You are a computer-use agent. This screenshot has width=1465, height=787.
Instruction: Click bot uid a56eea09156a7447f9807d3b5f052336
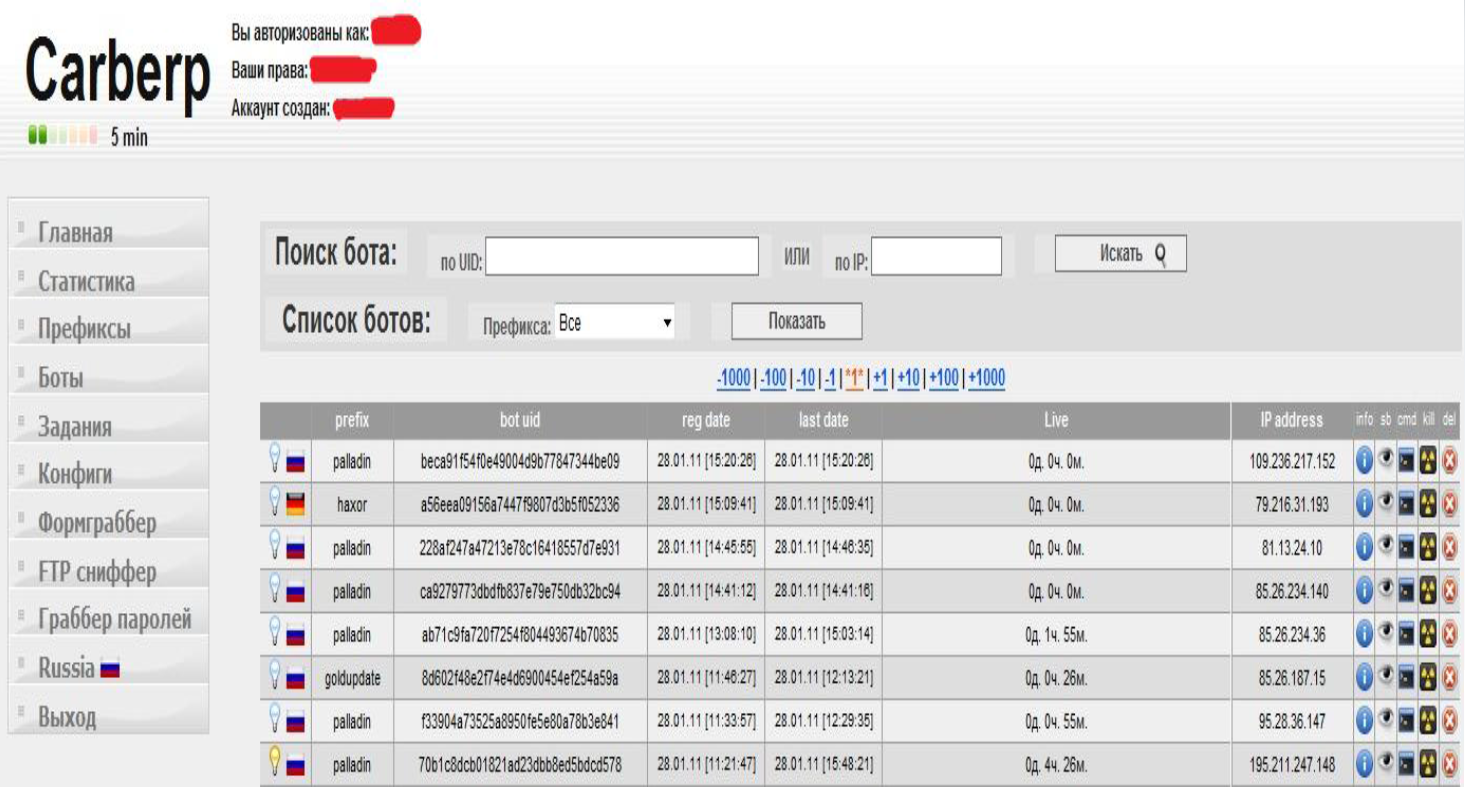pos(520,506)
